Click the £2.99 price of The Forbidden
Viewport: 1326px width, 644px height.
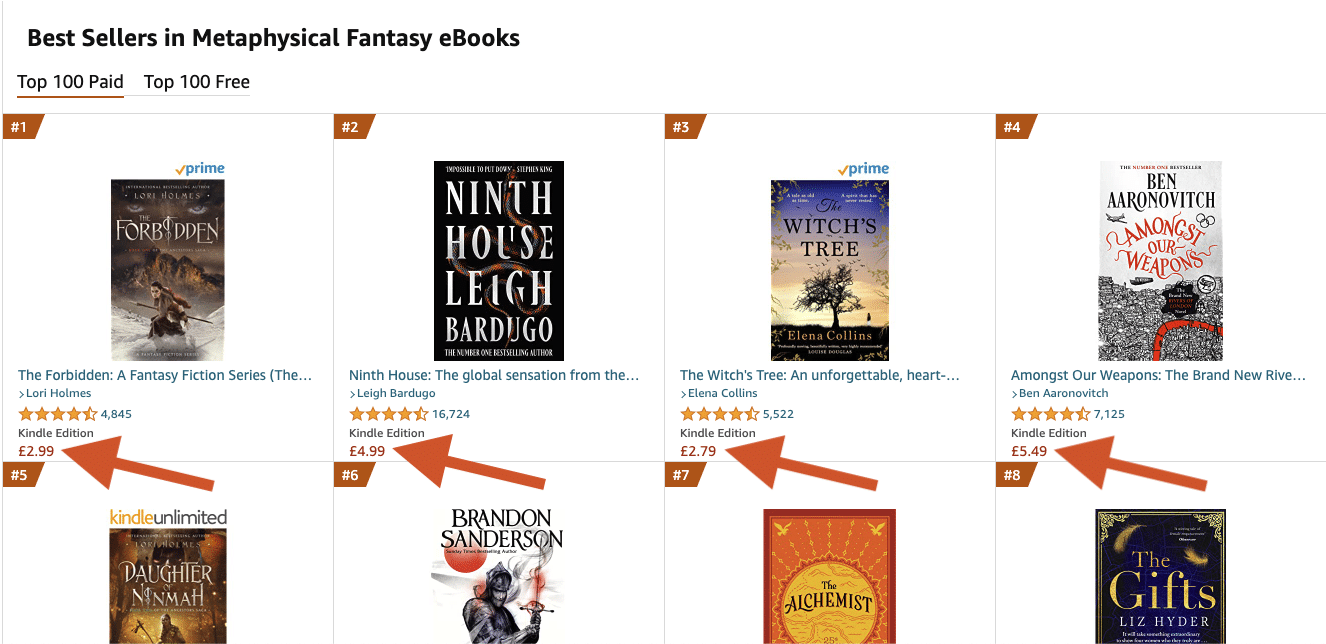[x=34, y=451]
